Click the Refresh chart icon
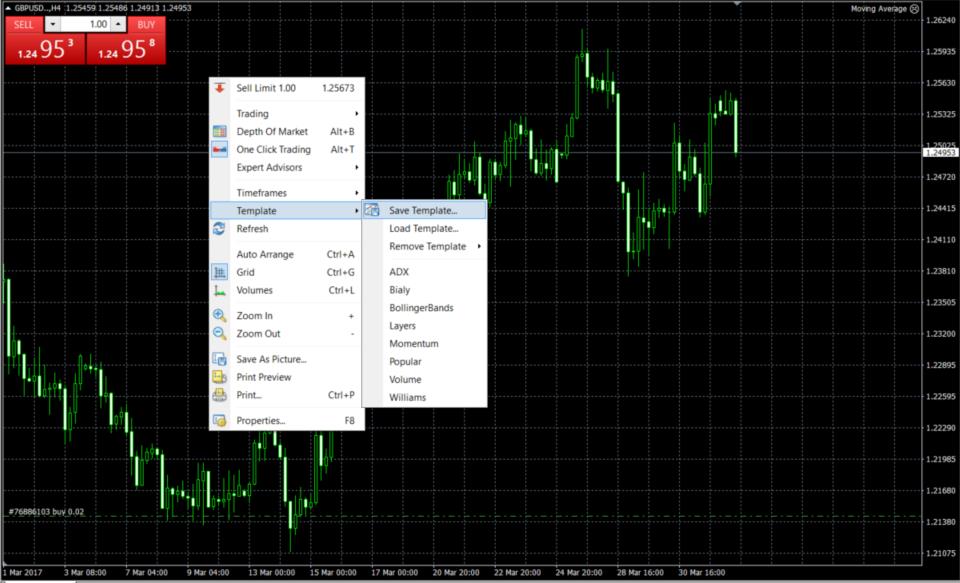This screenshot has width=960, height=583. click(218, 229)
